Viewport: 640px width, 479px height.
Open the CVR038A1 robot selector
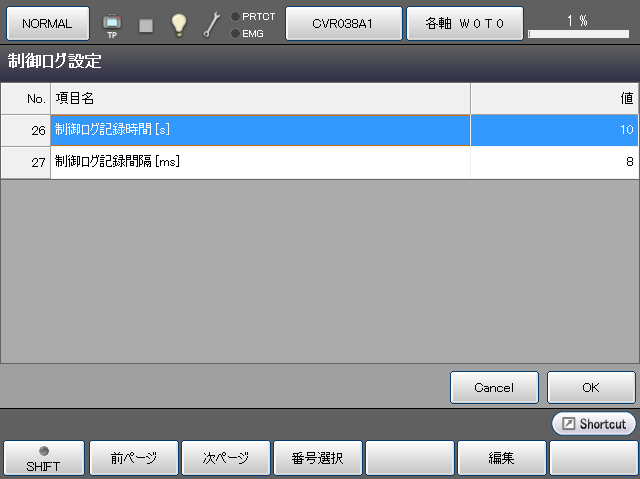tap(344, 23)
